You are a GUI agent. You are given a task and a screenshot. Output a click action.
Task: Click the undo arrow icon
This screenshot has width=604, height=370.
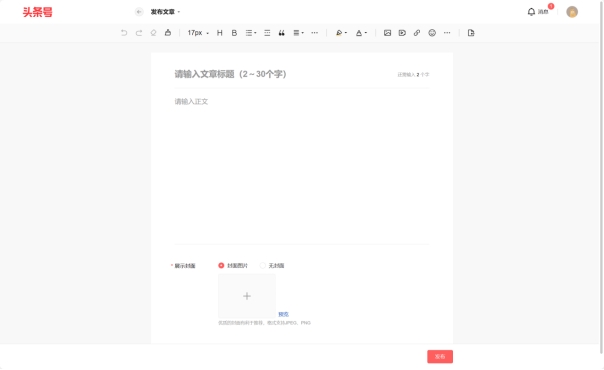point(124,33)
